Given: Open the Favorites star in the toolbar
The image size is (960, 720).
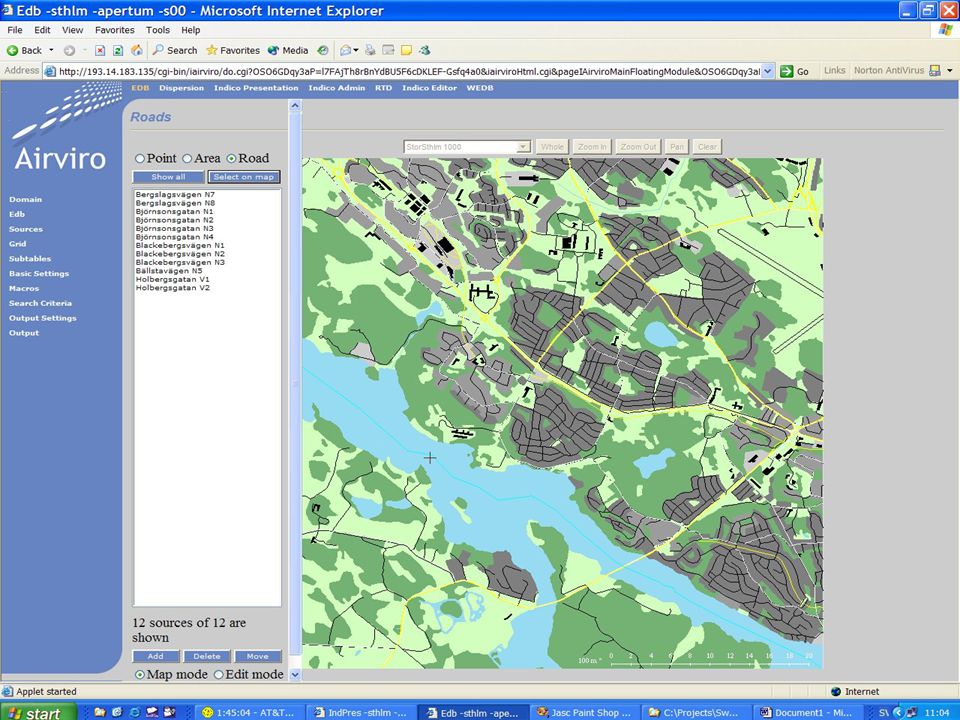Looking at the screenshot, I should pyautogui.click(x=212, y=50).
